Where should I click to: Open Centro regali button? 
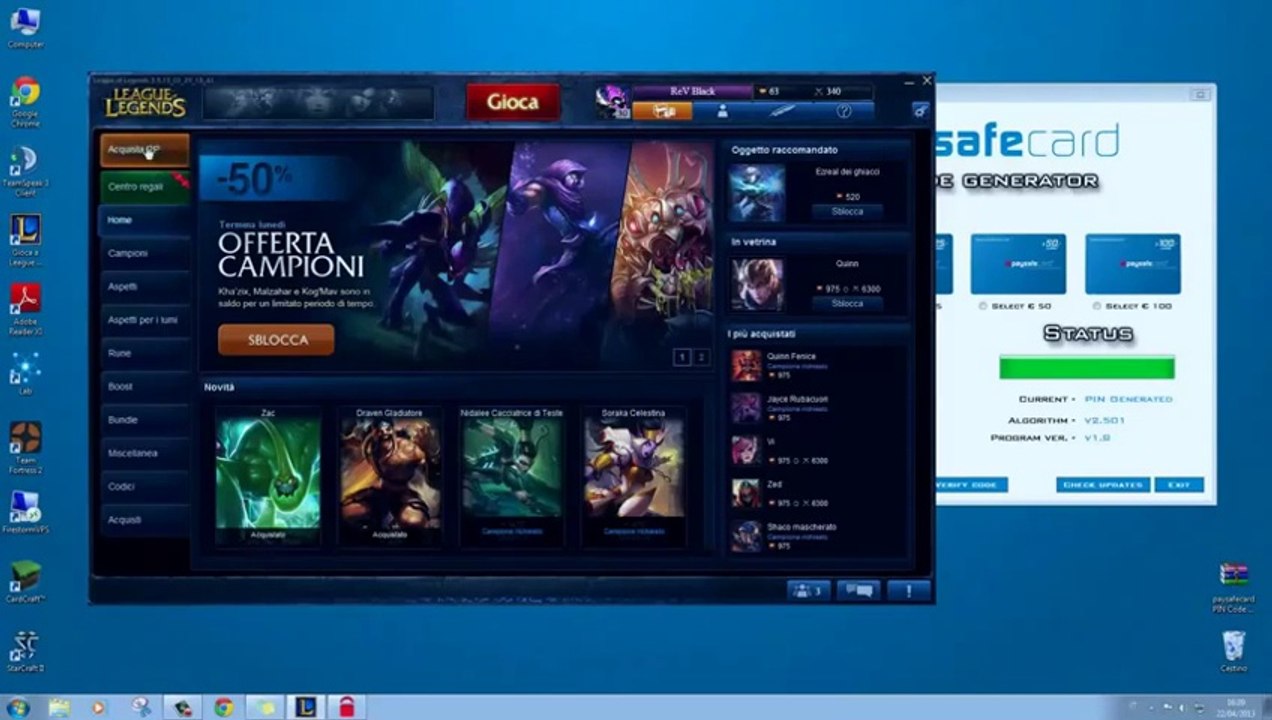click(x=145, y=187)
